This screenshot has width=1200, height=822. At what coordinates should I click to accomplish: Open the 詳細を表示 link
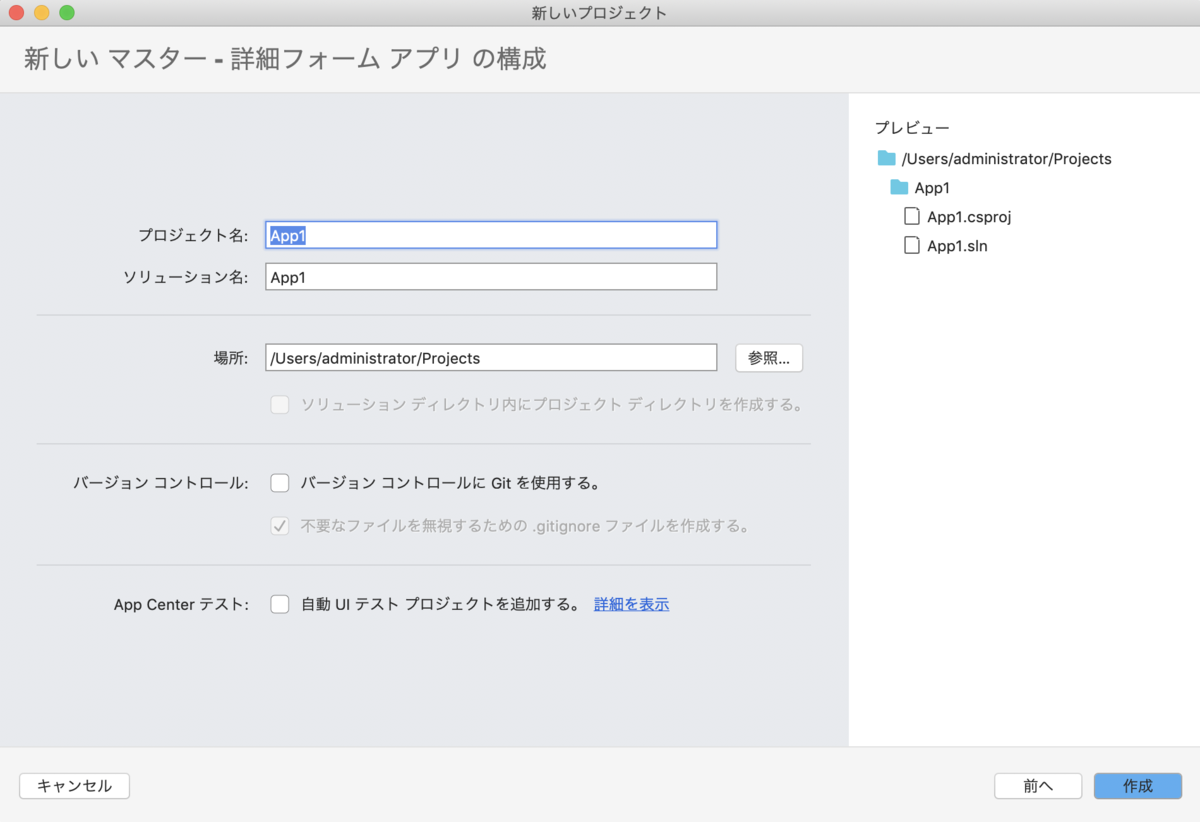click(x=631, y=604)
